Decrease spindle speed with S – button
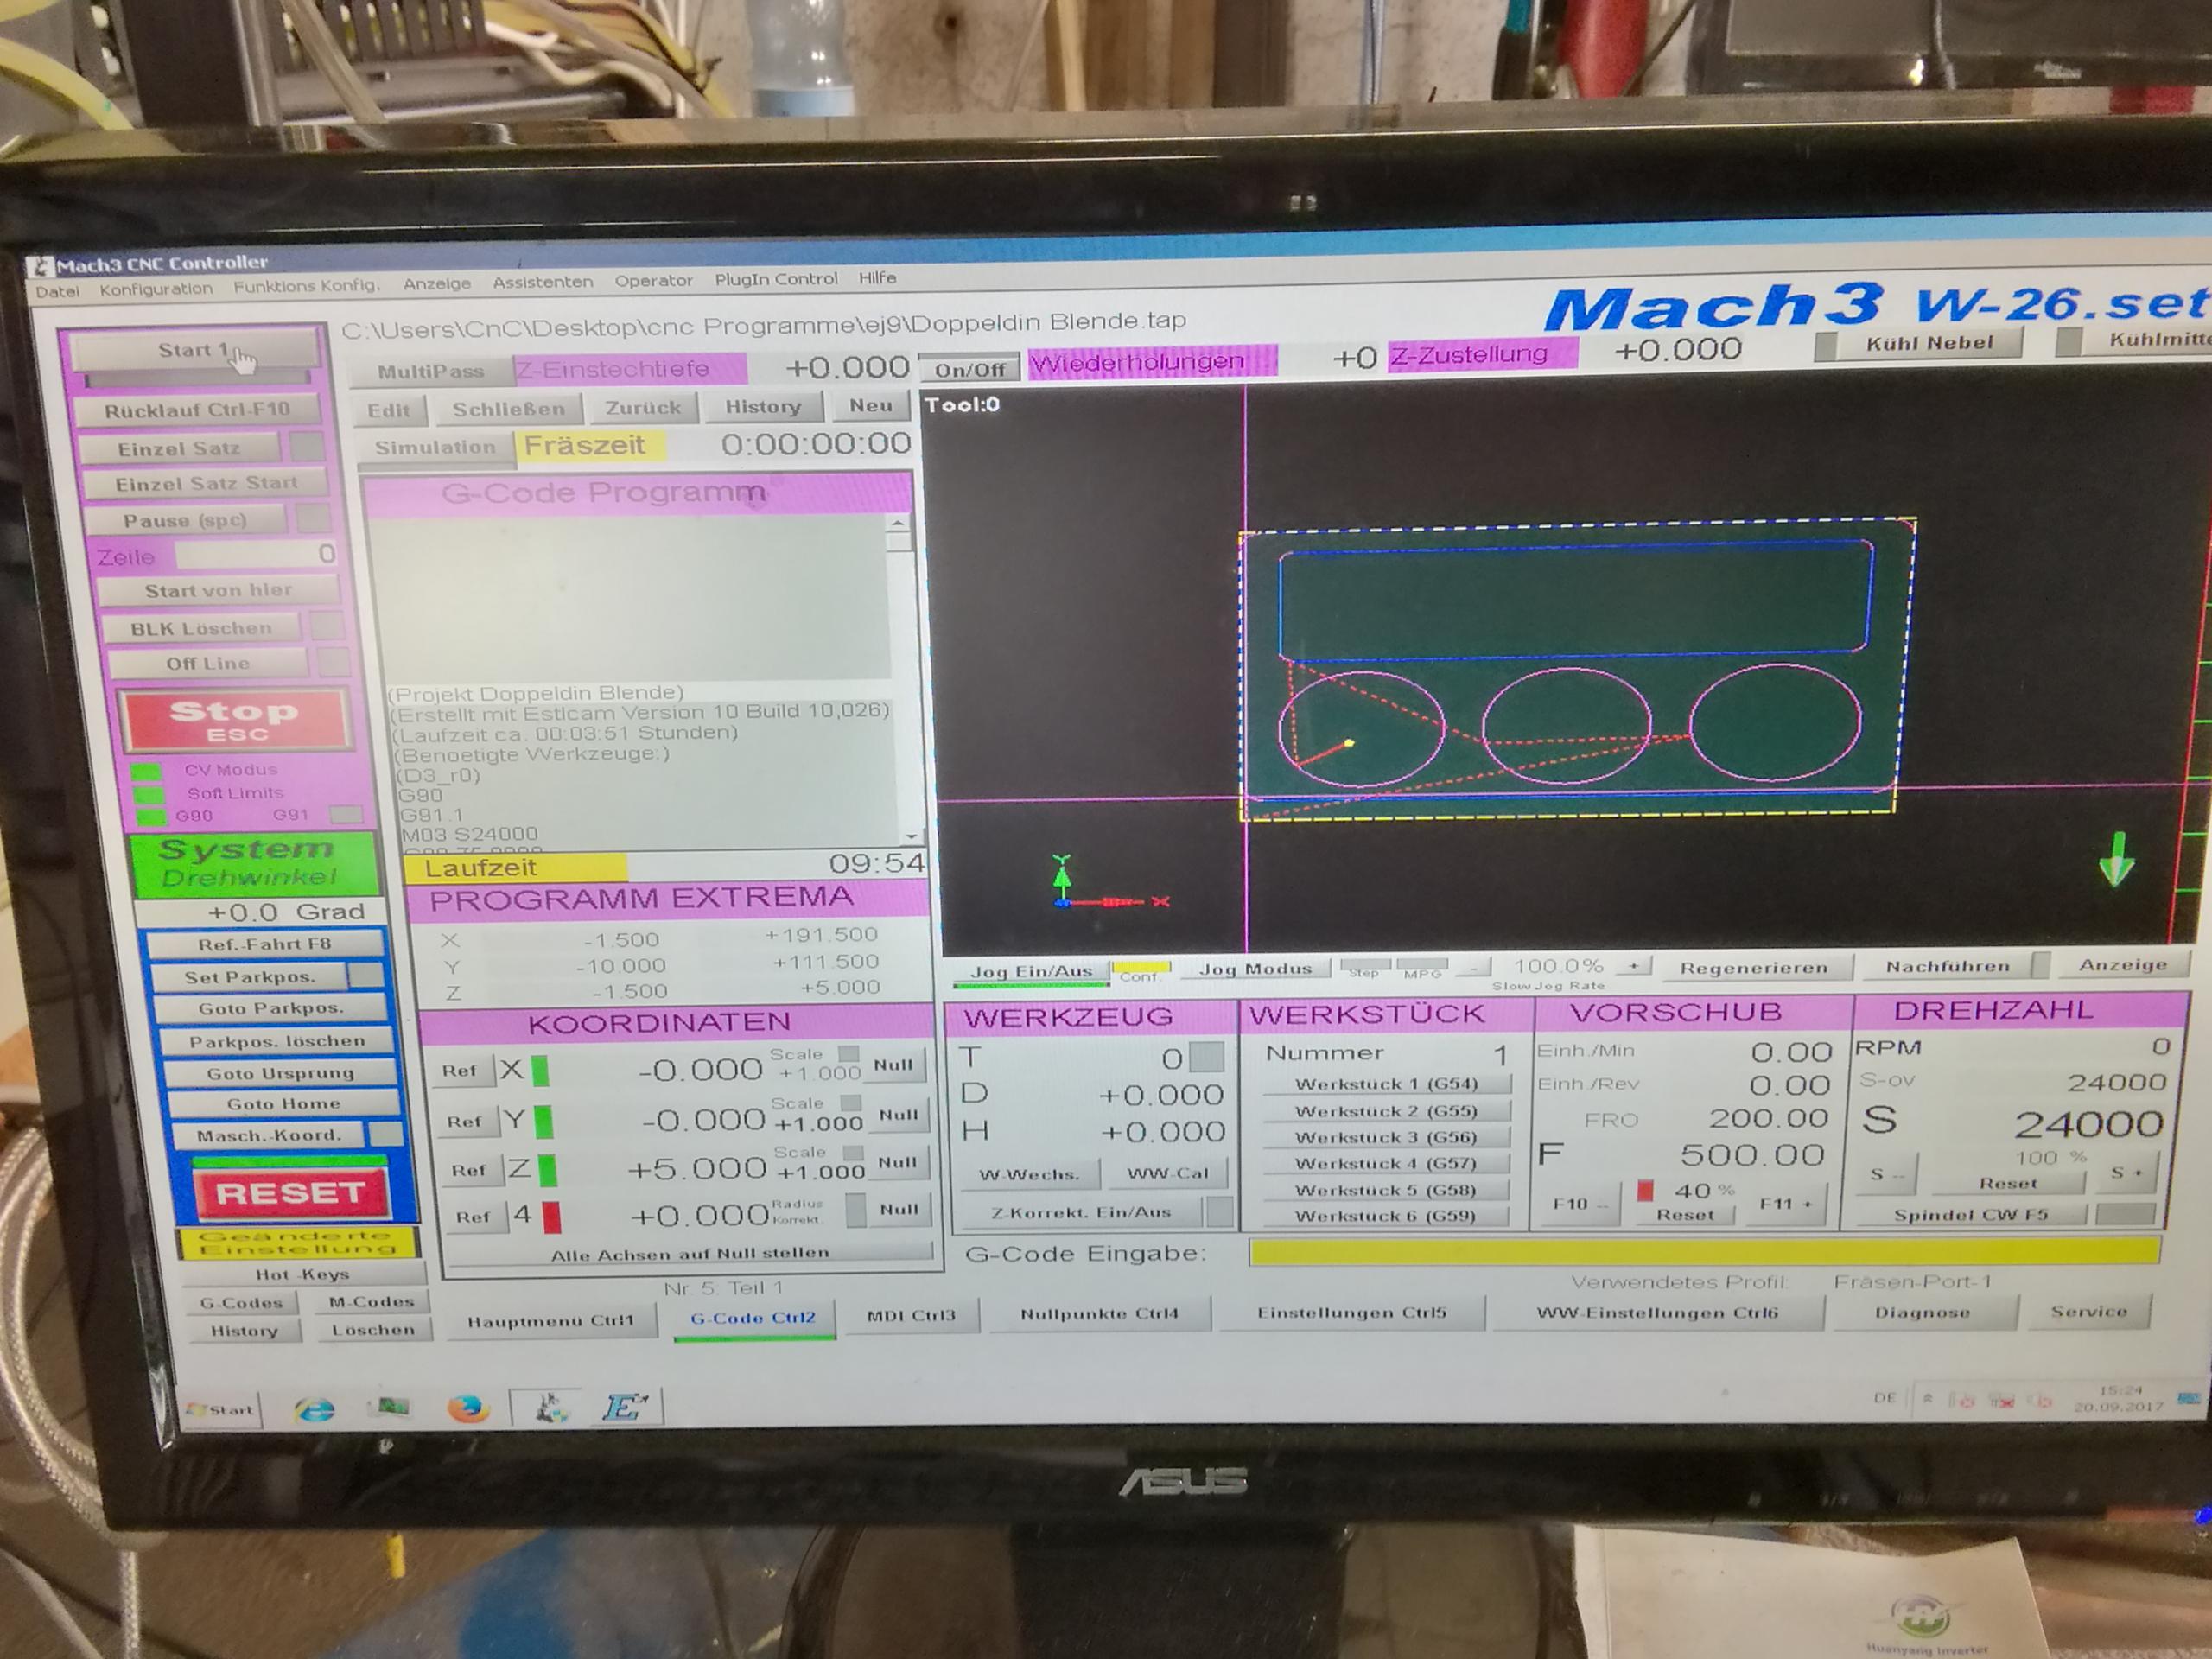 1885,1174
